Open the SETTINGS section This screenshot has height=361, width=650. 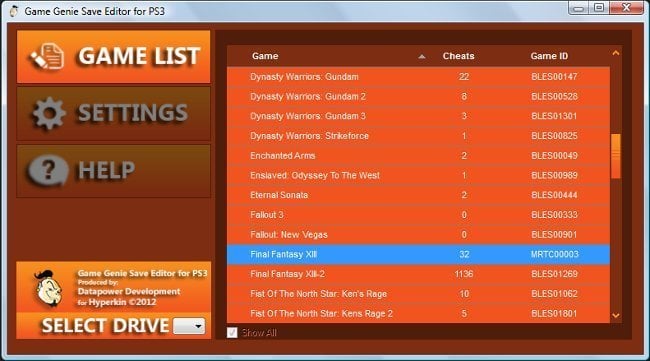click(114, 114)
